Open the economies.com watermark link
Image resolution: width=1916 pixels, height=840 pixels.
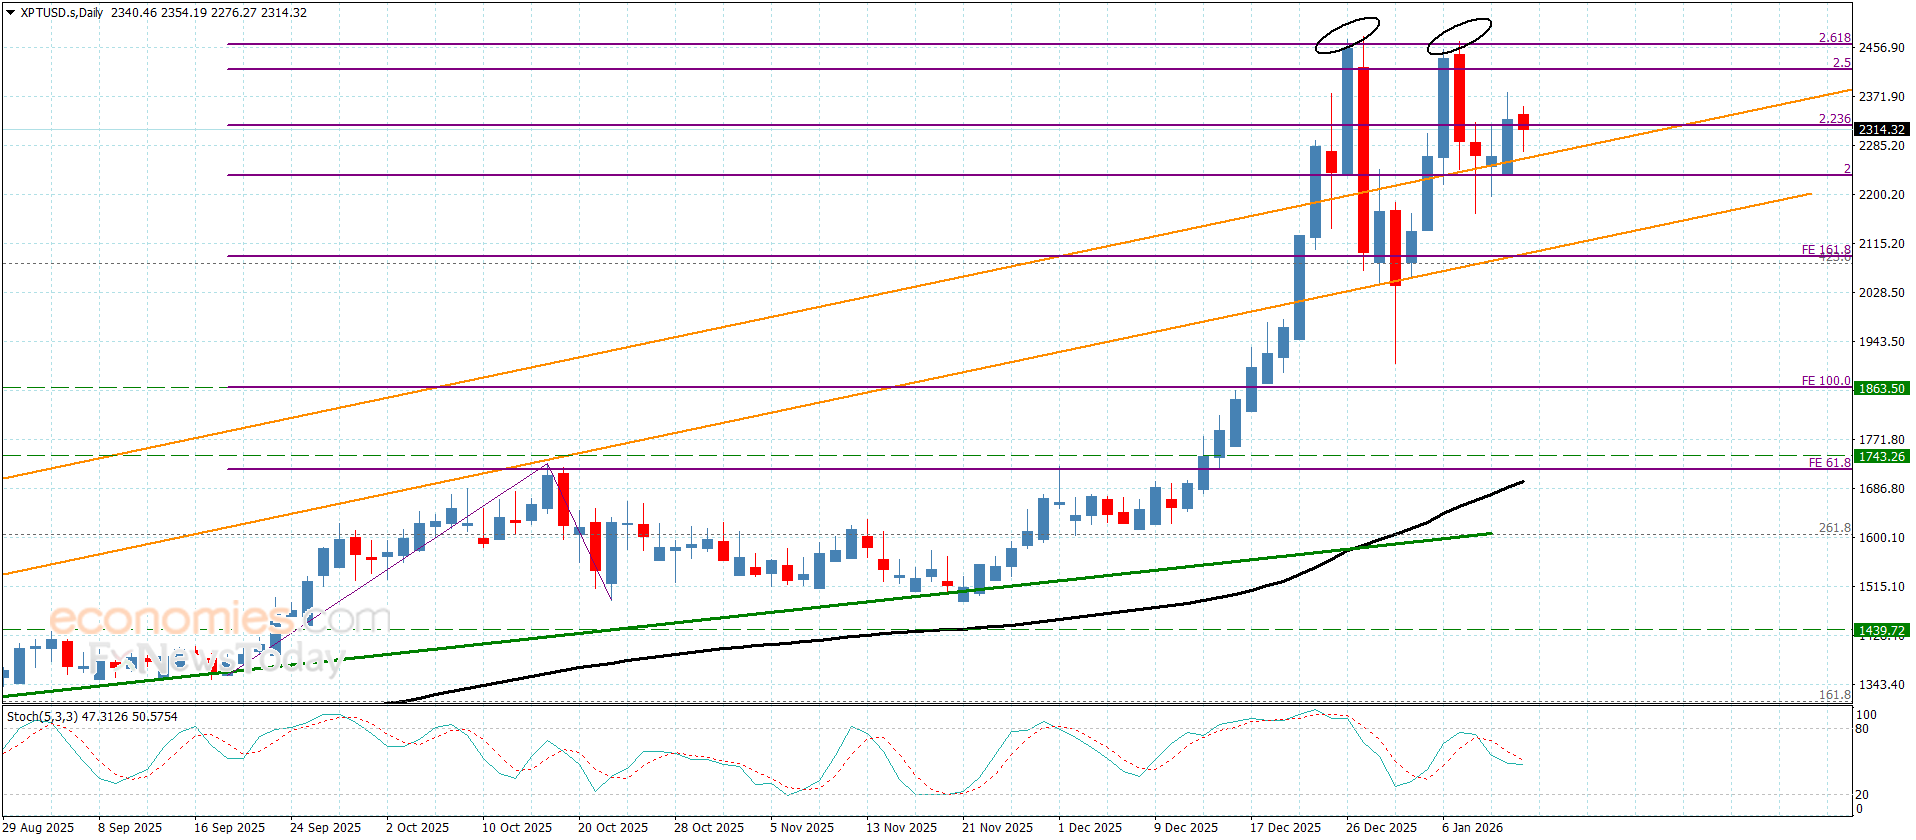[x=219, y=619]
